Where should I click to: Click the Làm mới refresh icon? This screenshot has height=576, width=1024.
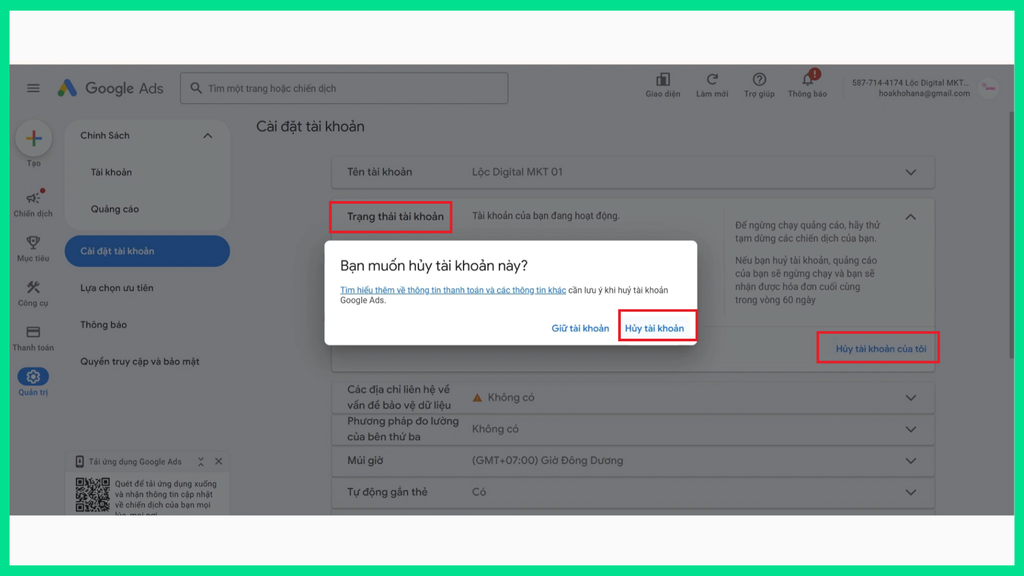coord(712,80)
